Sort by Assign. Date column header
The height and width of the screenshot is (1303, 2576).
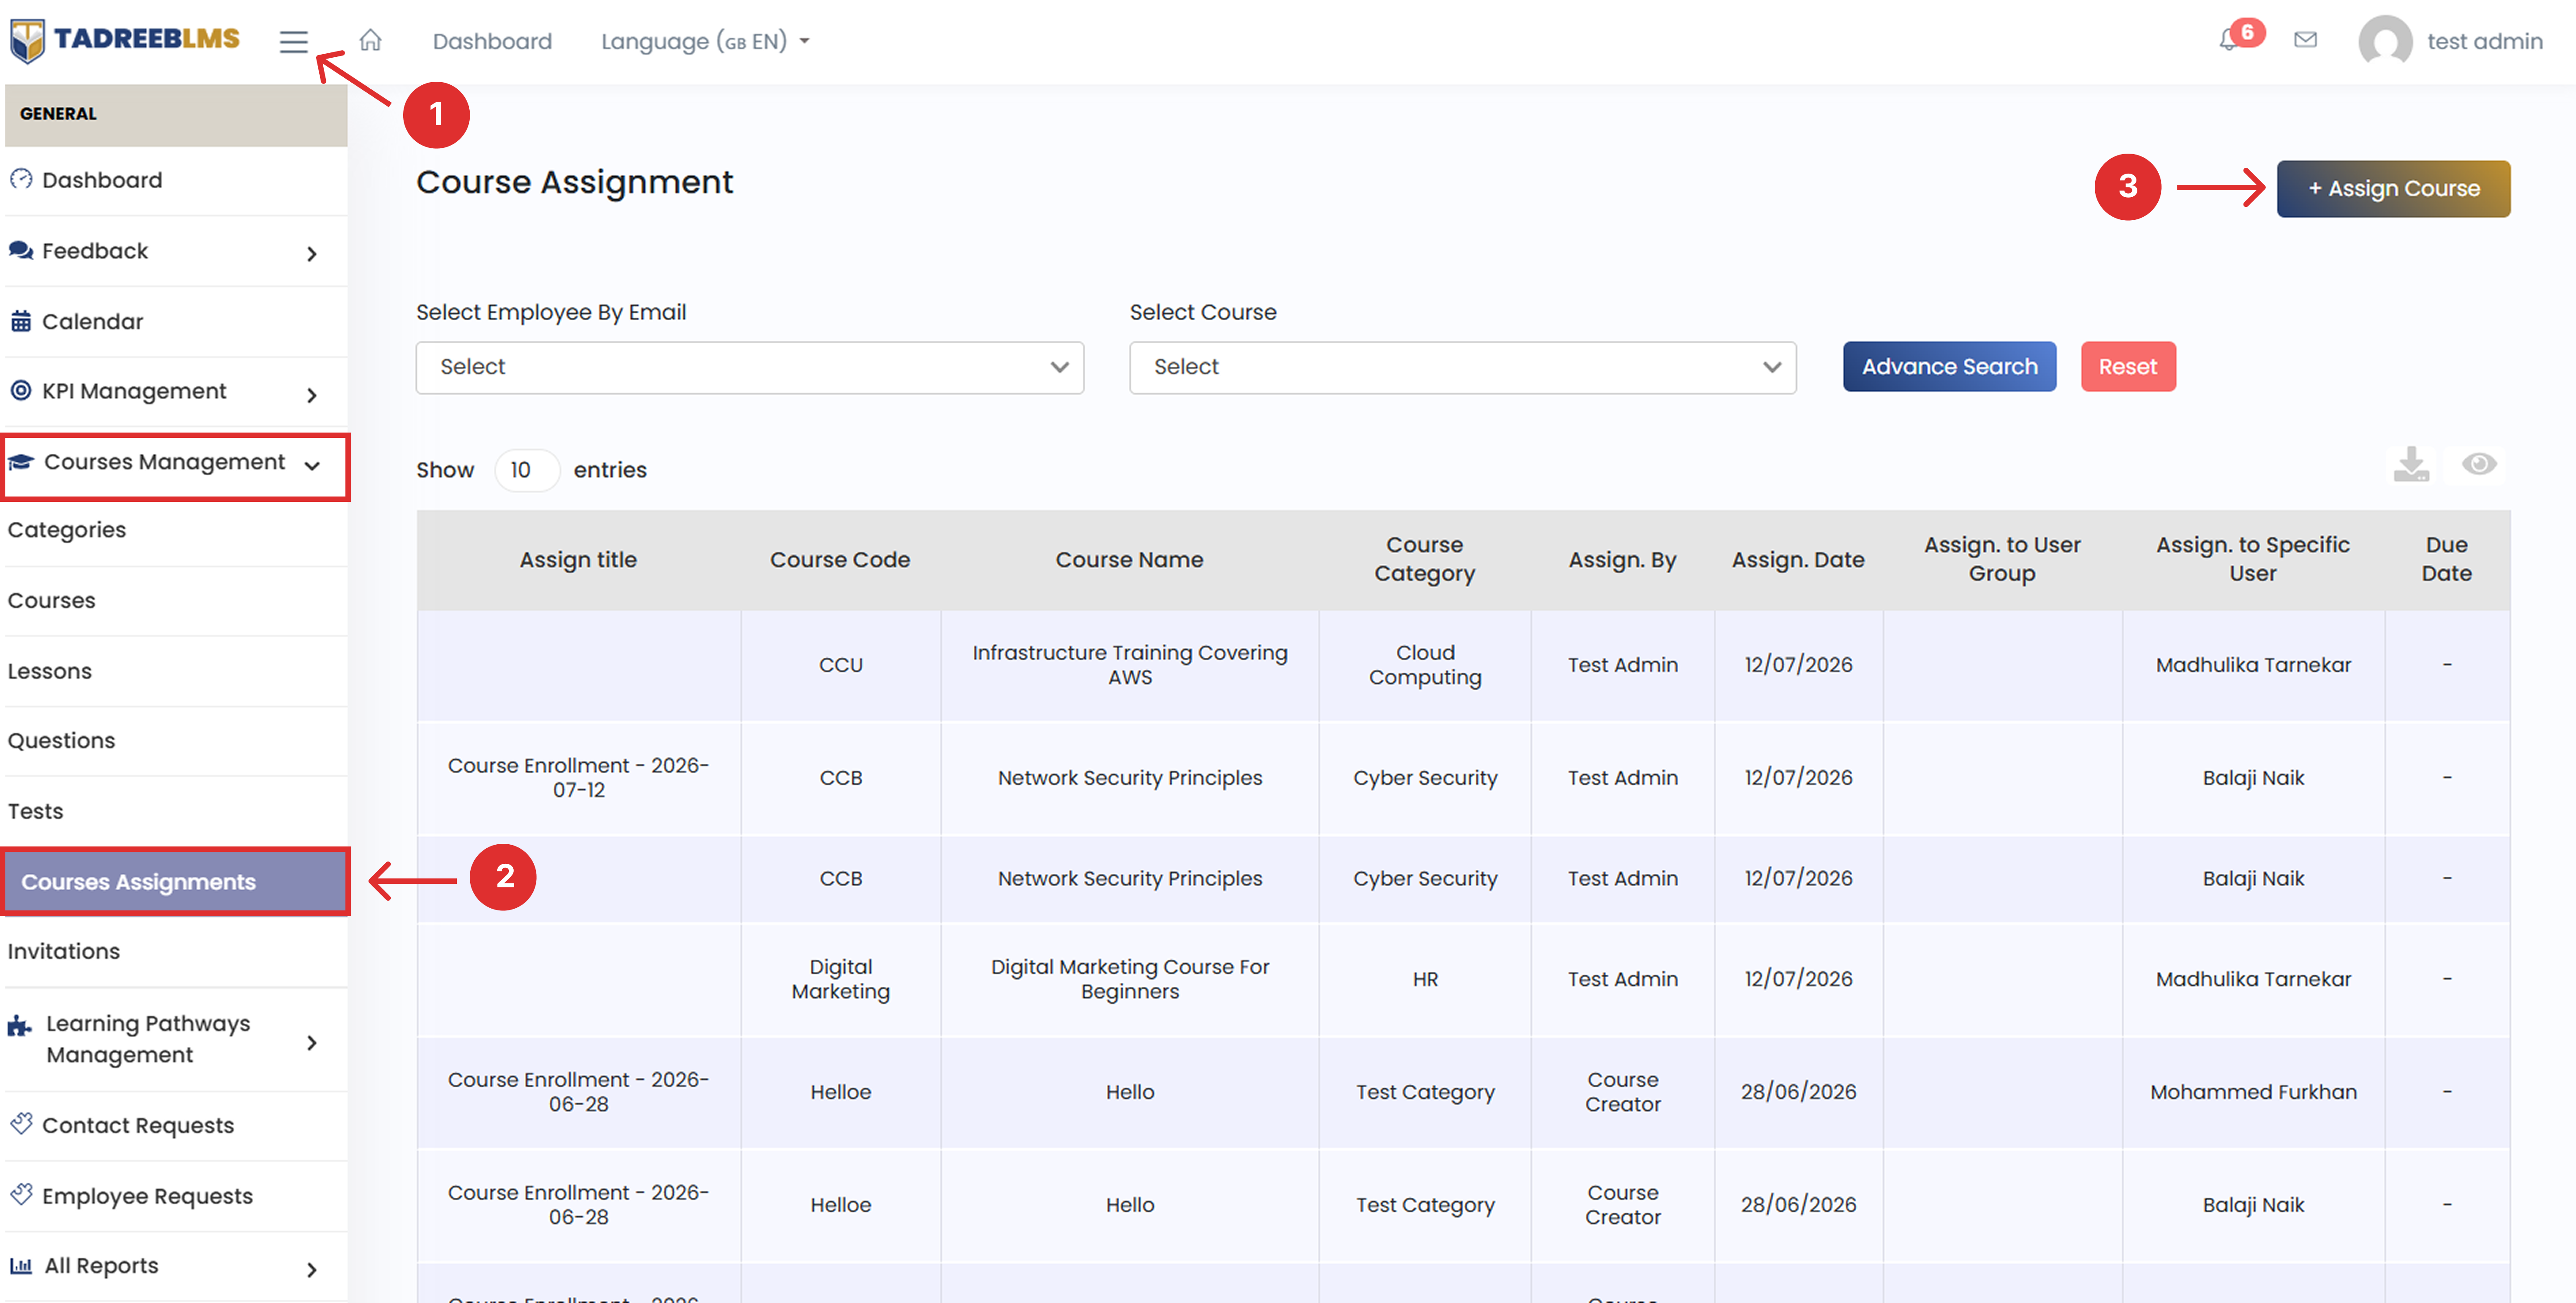click(1798, 560)
